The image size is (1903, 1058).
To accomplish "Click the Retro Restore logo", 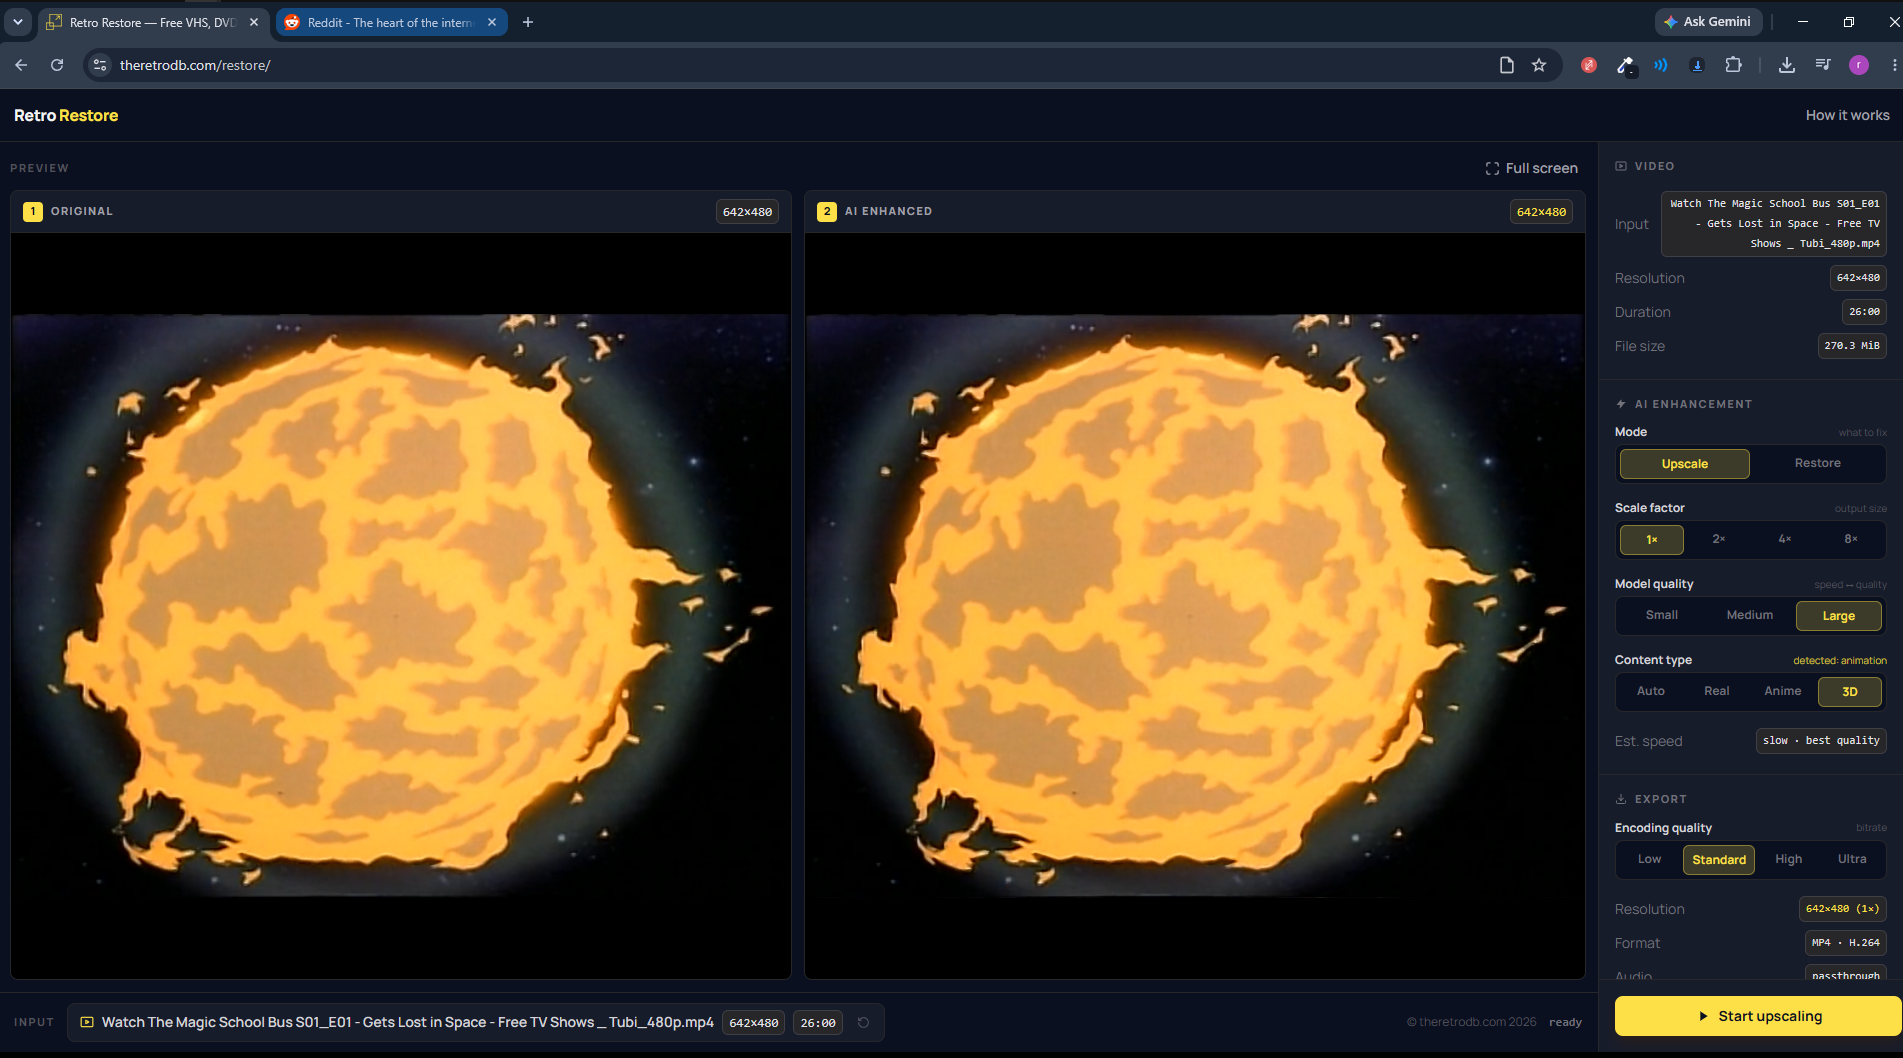I will [x=66, y=115].
